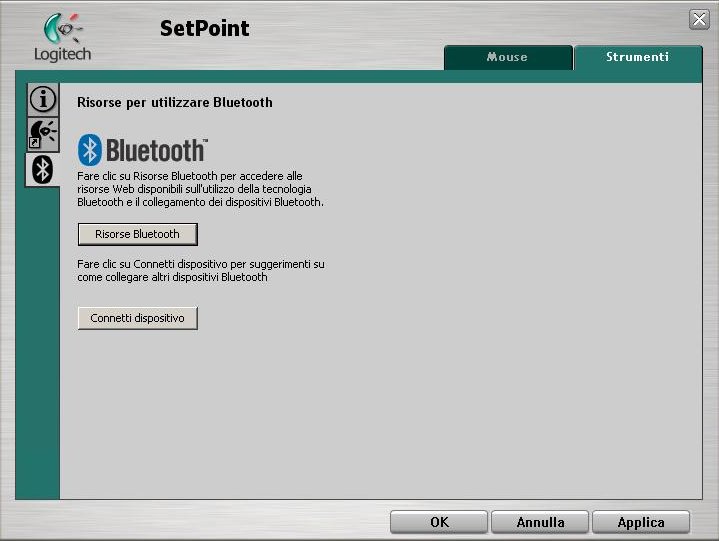Select the Logitech software shortcut sidebar icon

pos(43,134)
